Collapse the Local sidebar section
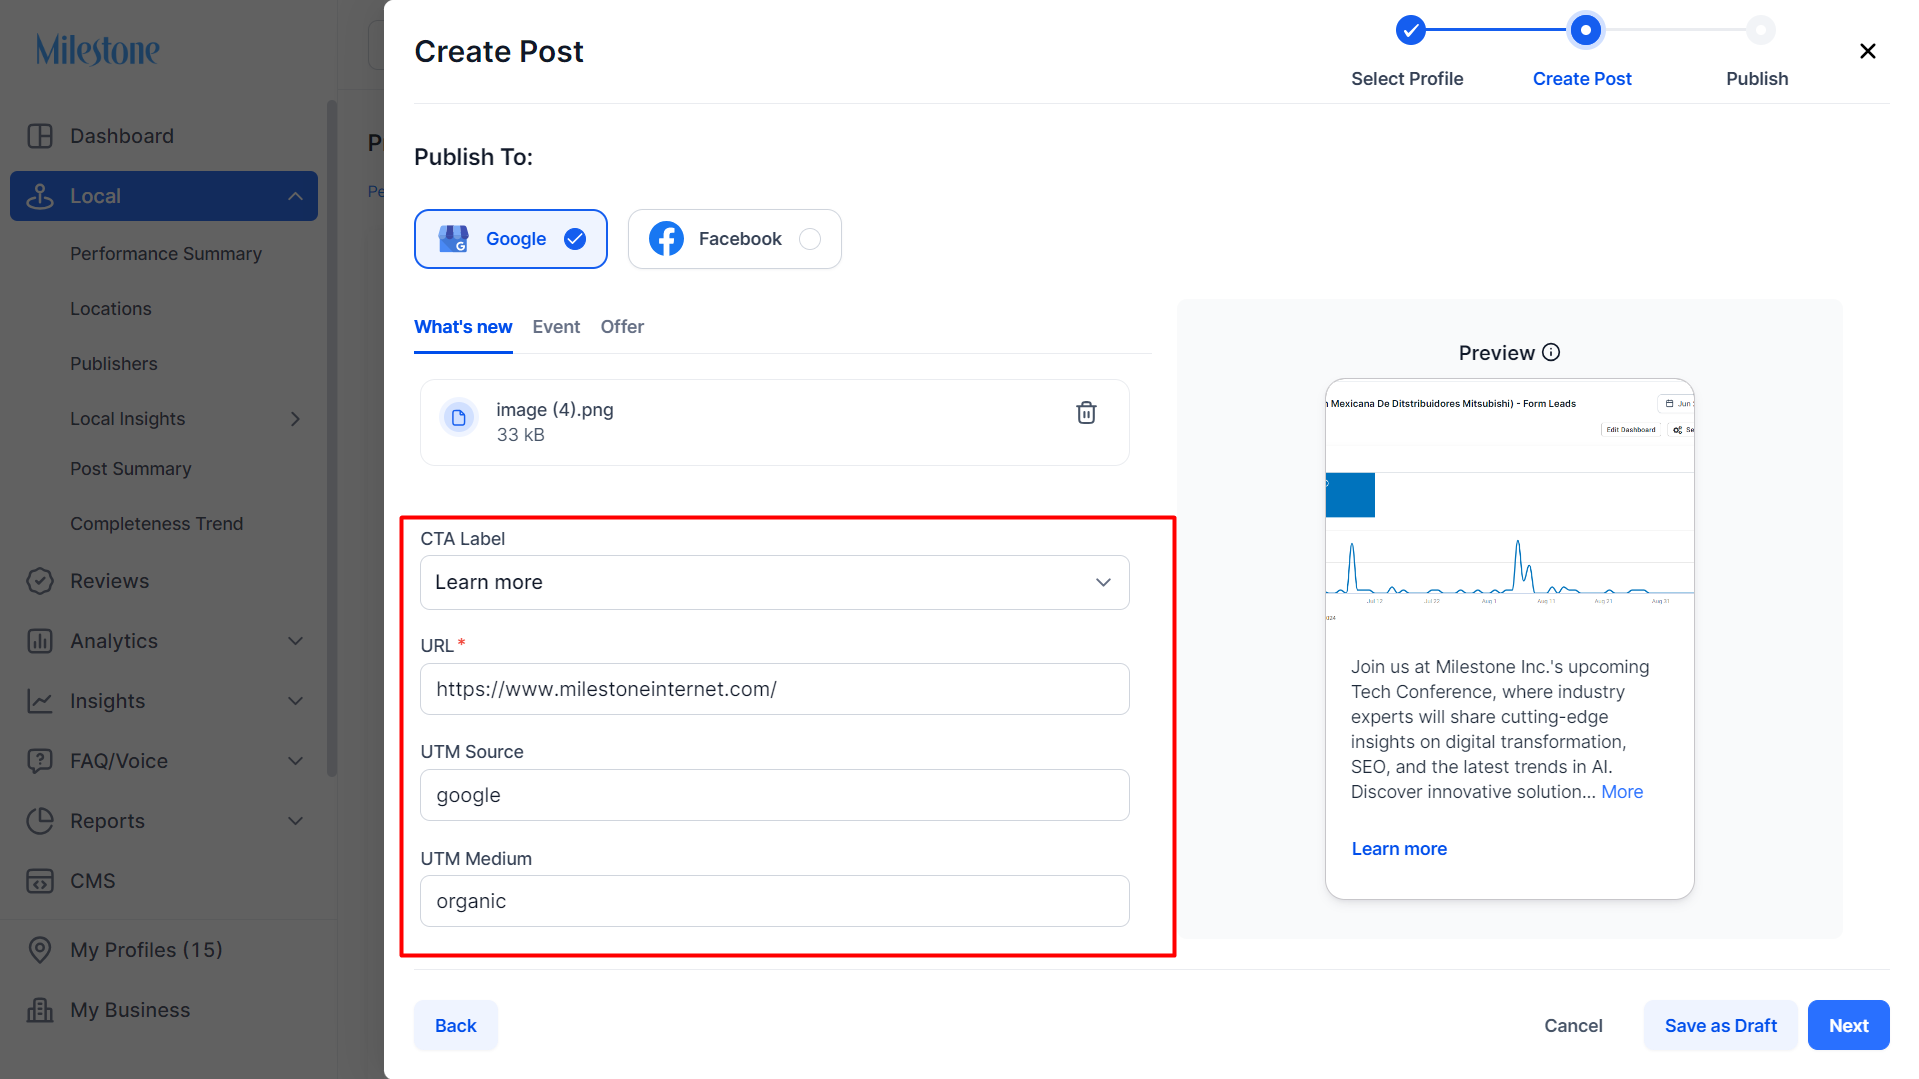This screenshot has height=1079, width=1919. click(x=295, y=196)
